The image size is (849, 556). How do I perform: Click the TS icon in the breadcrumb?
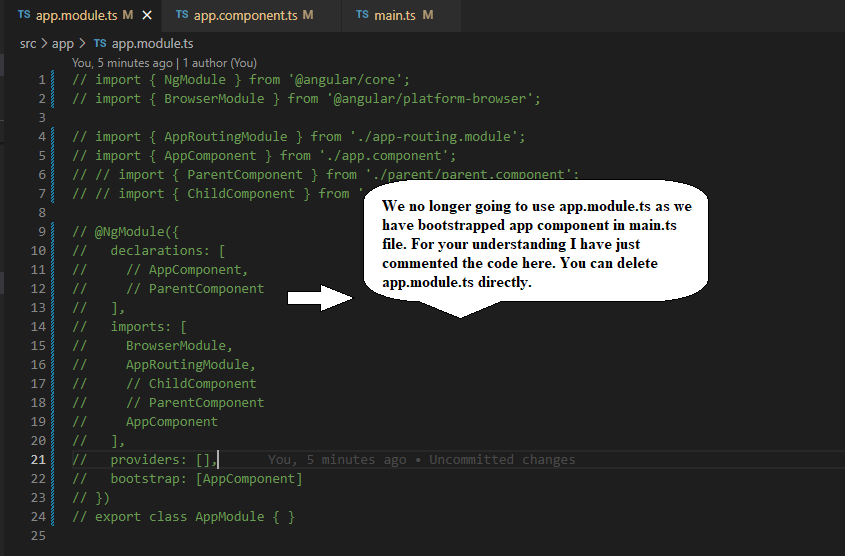100,43
